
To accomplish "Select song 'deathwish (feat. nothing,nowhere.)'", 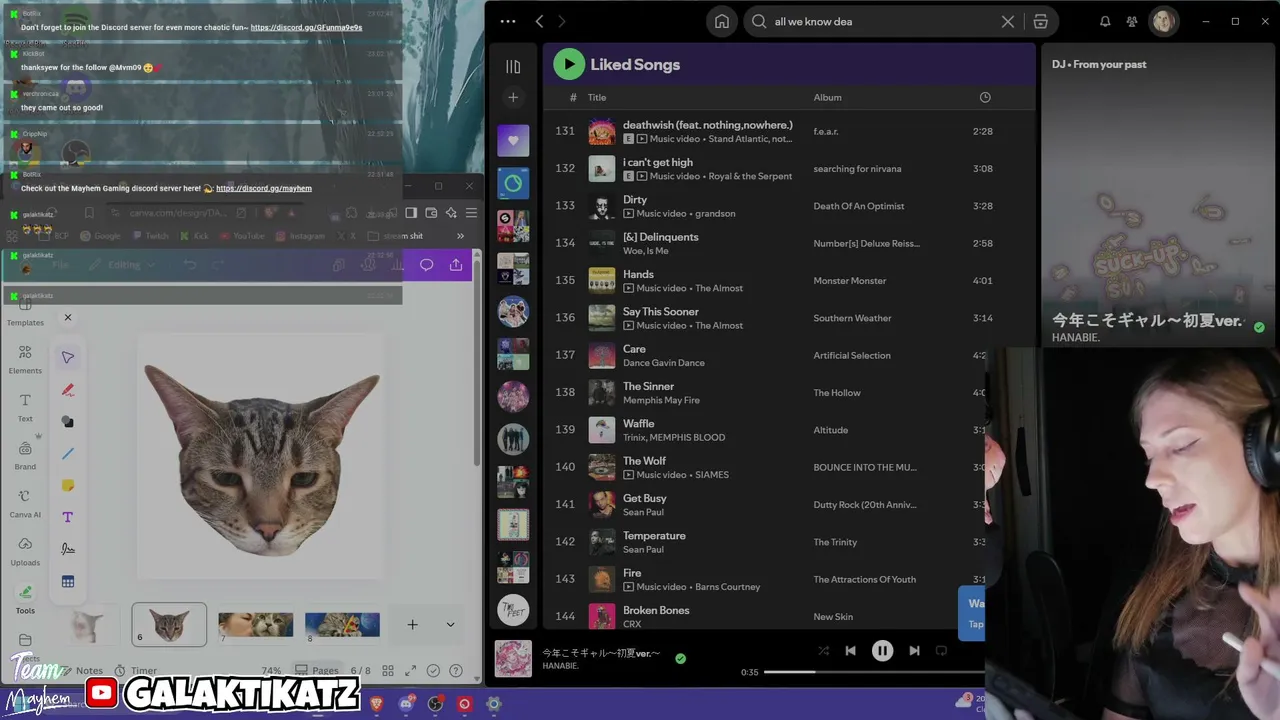I will coord(708,125).
